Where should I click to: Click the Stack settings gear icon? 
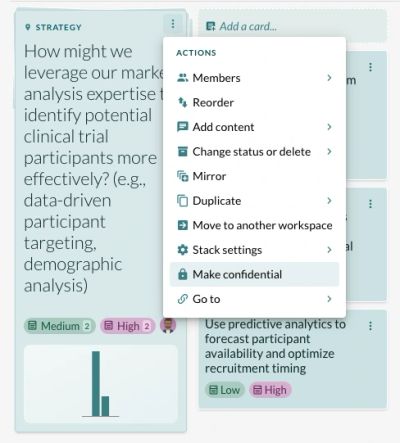(x=182, y=250)
